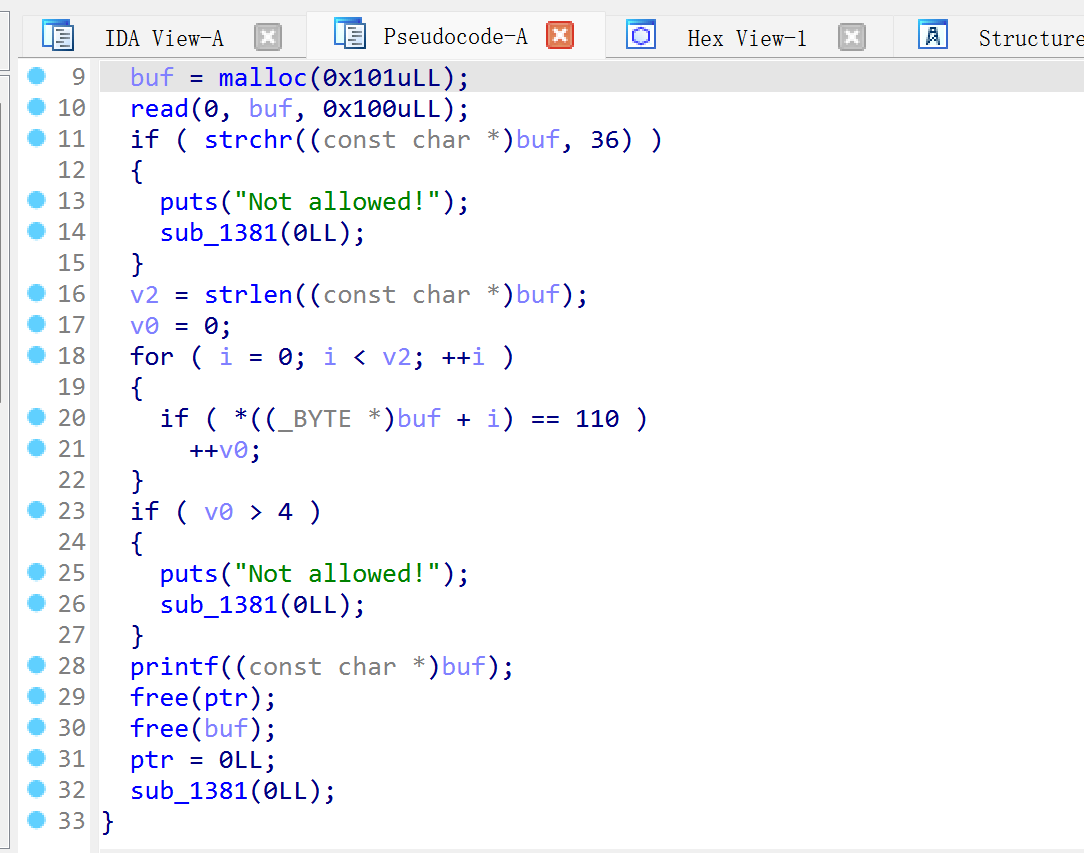Open the Structures tab
The height and width of the screenshot is (853, 1084).
[1030, 38]
